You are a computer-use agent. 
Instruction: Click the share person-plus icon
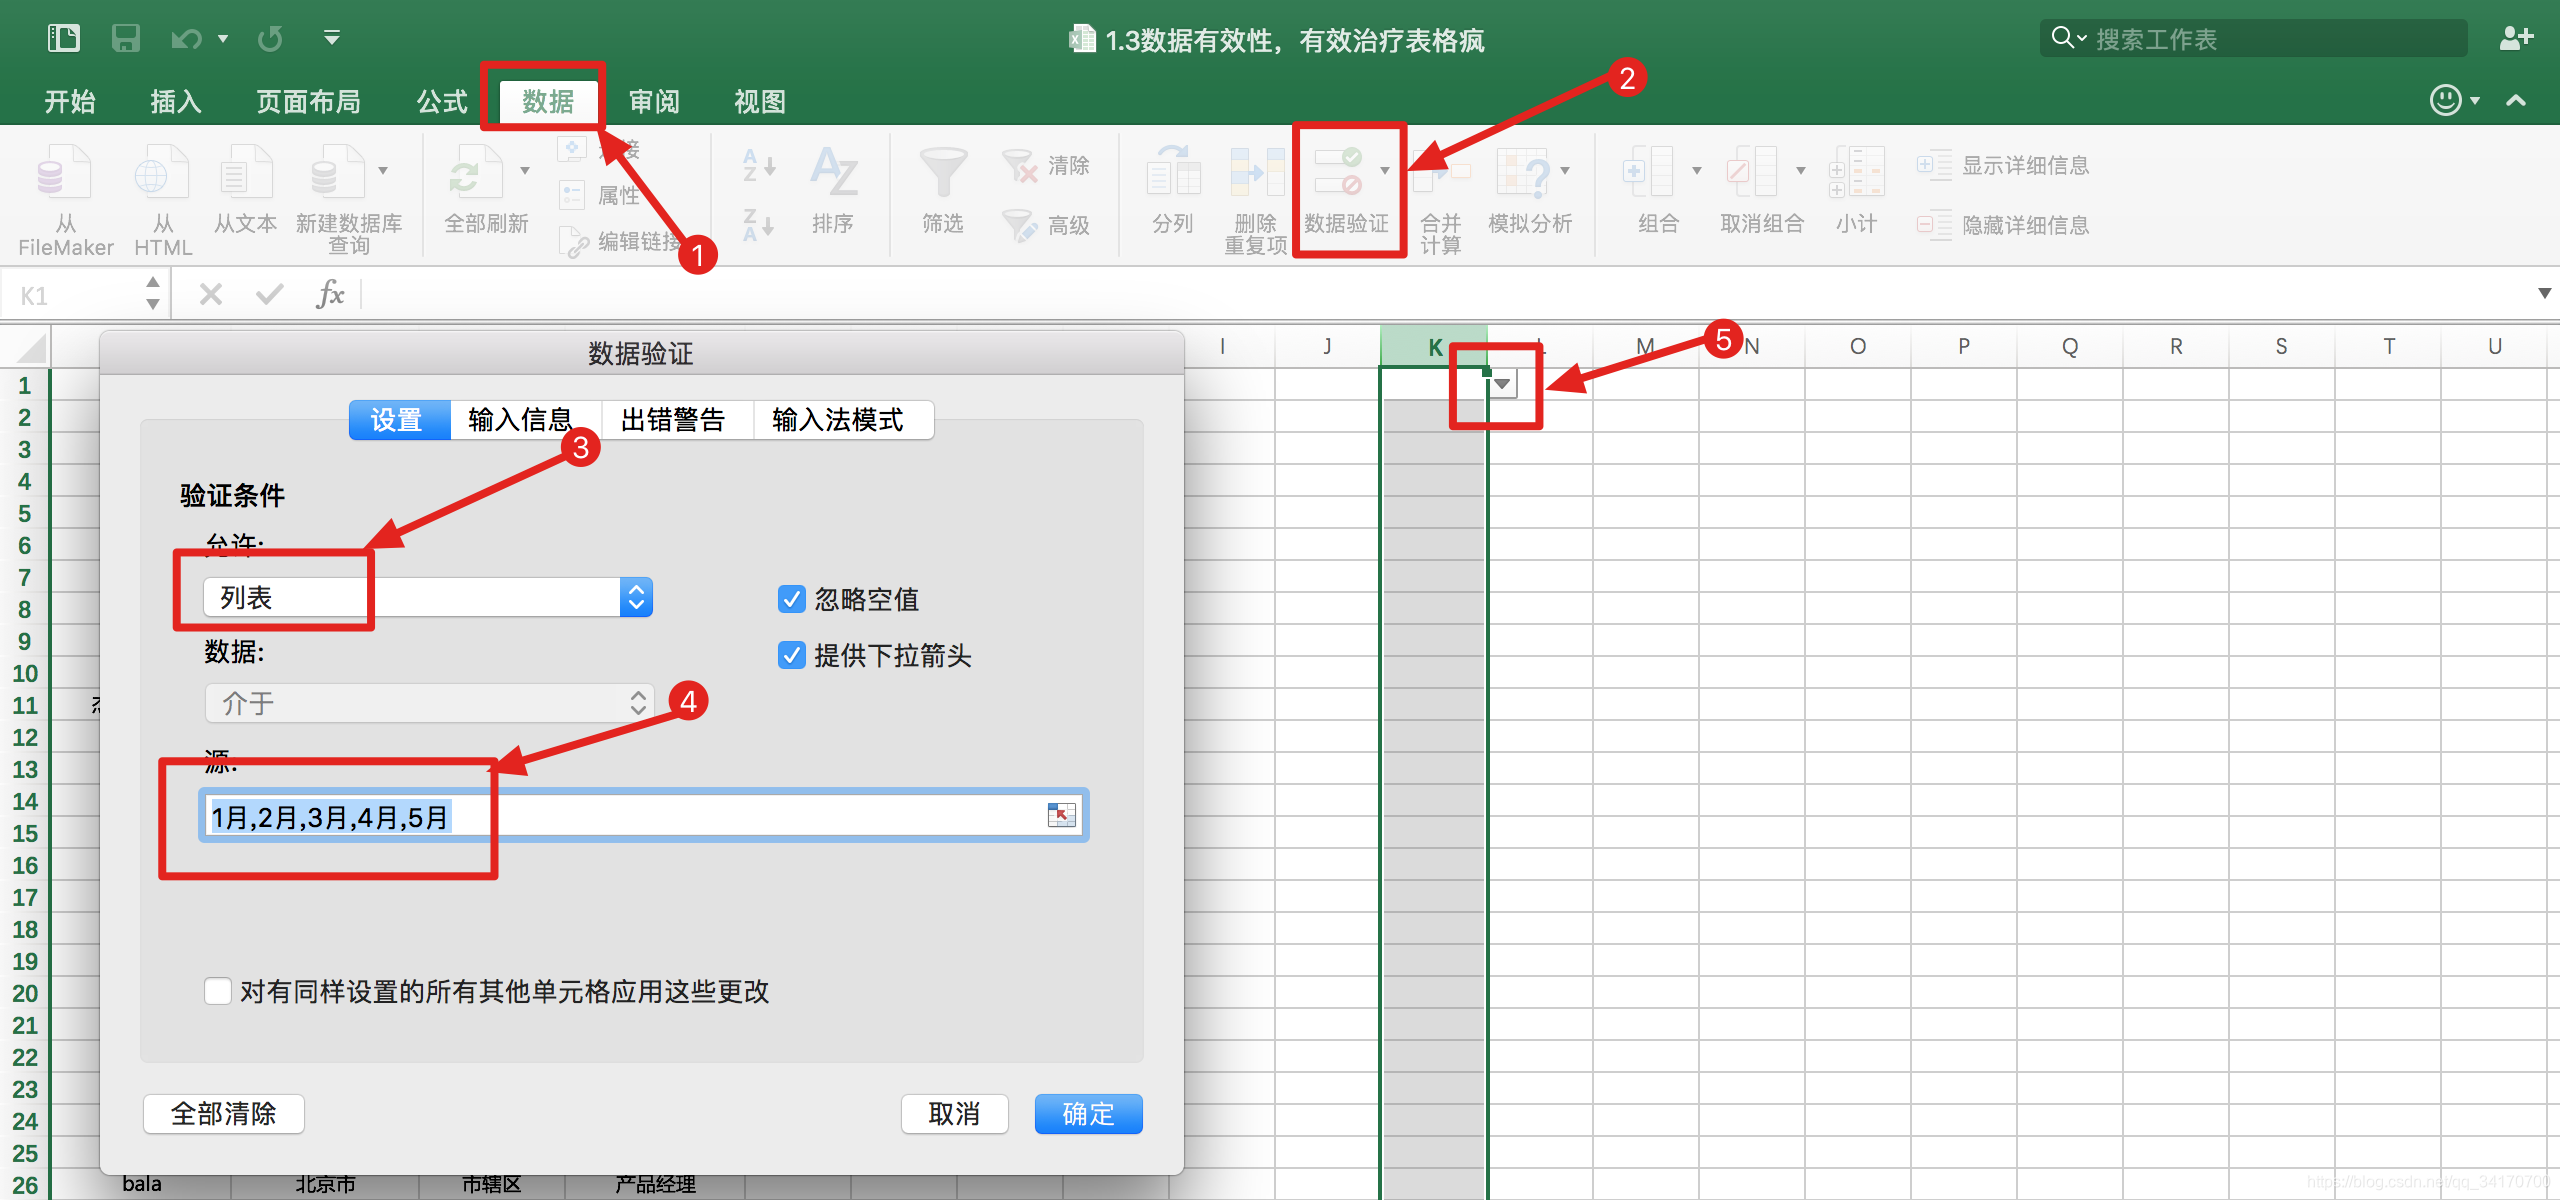(2516, 38)
